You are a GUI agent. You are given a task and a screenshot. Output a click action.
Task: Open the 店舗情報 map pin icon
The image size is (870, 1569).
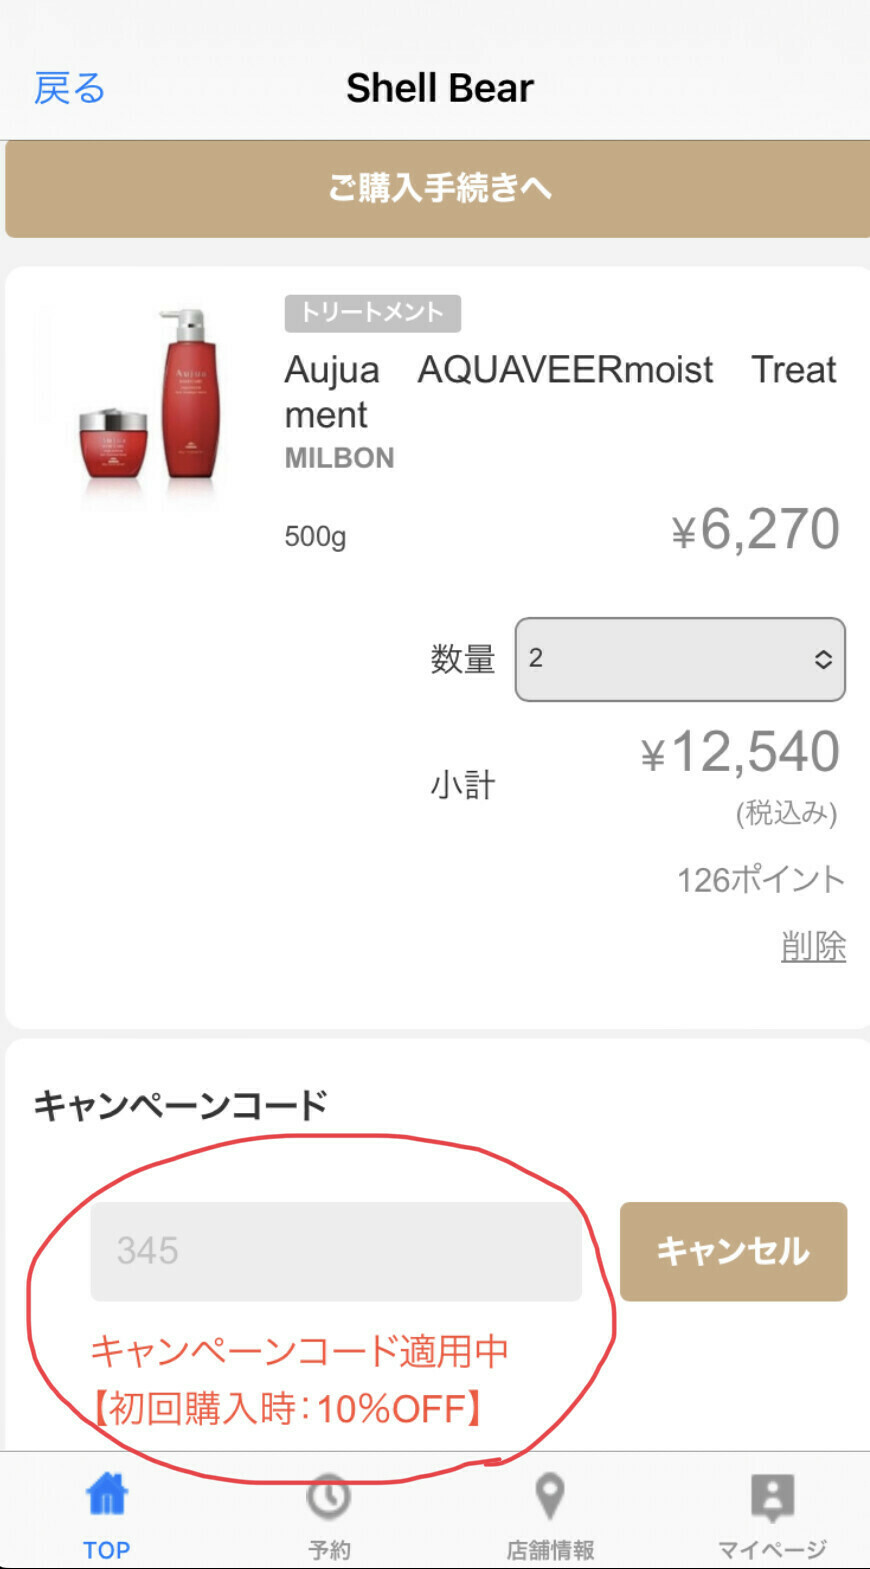pos(550,1496)
